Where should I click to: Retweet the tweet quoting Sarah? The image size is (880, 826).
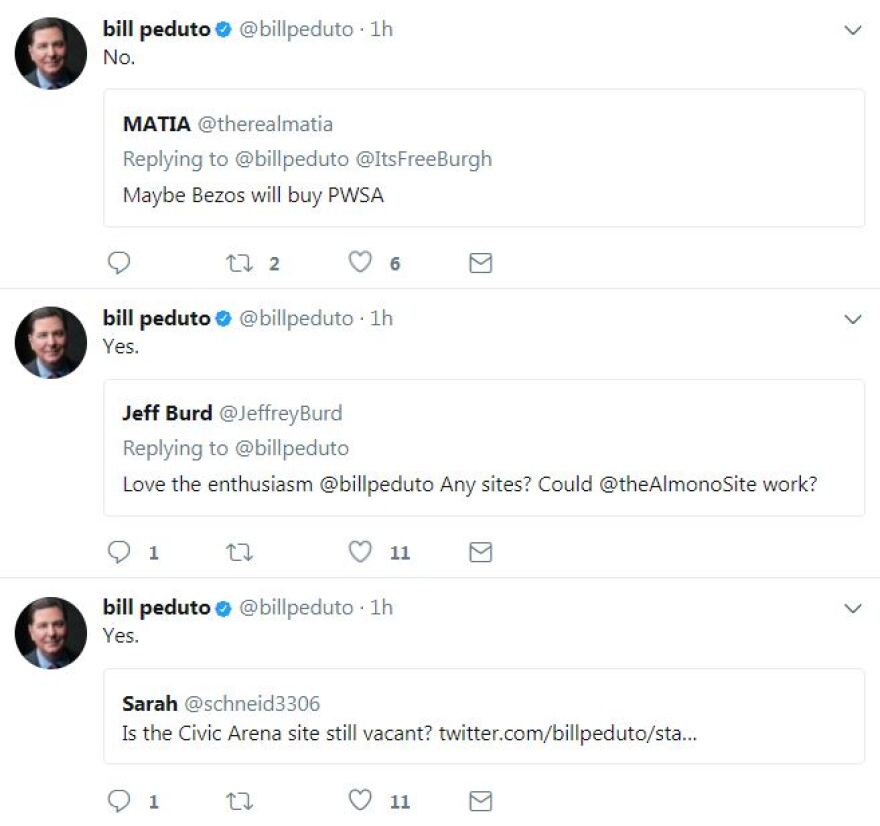coord(240,801)
